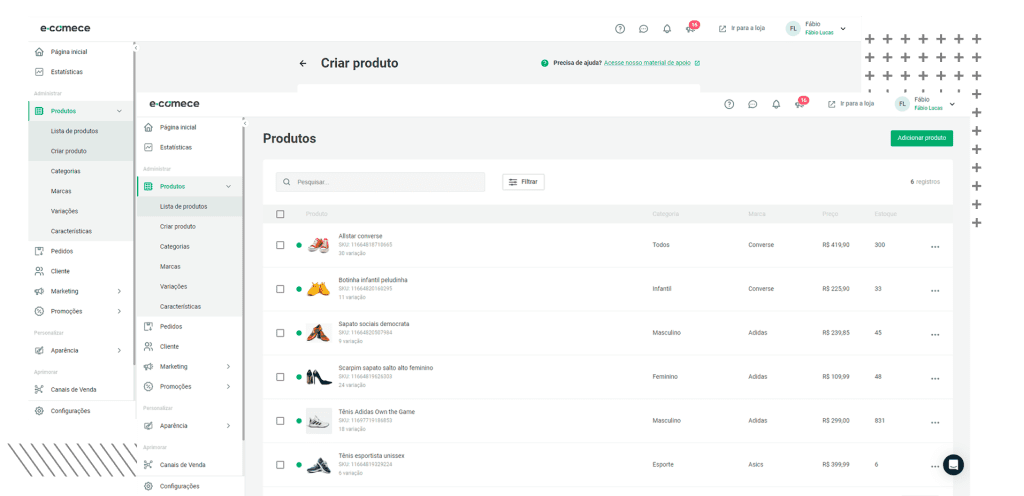
Task: Open three-dot menu for Tênis Adidas Own the Game
Action: (935, 422)
